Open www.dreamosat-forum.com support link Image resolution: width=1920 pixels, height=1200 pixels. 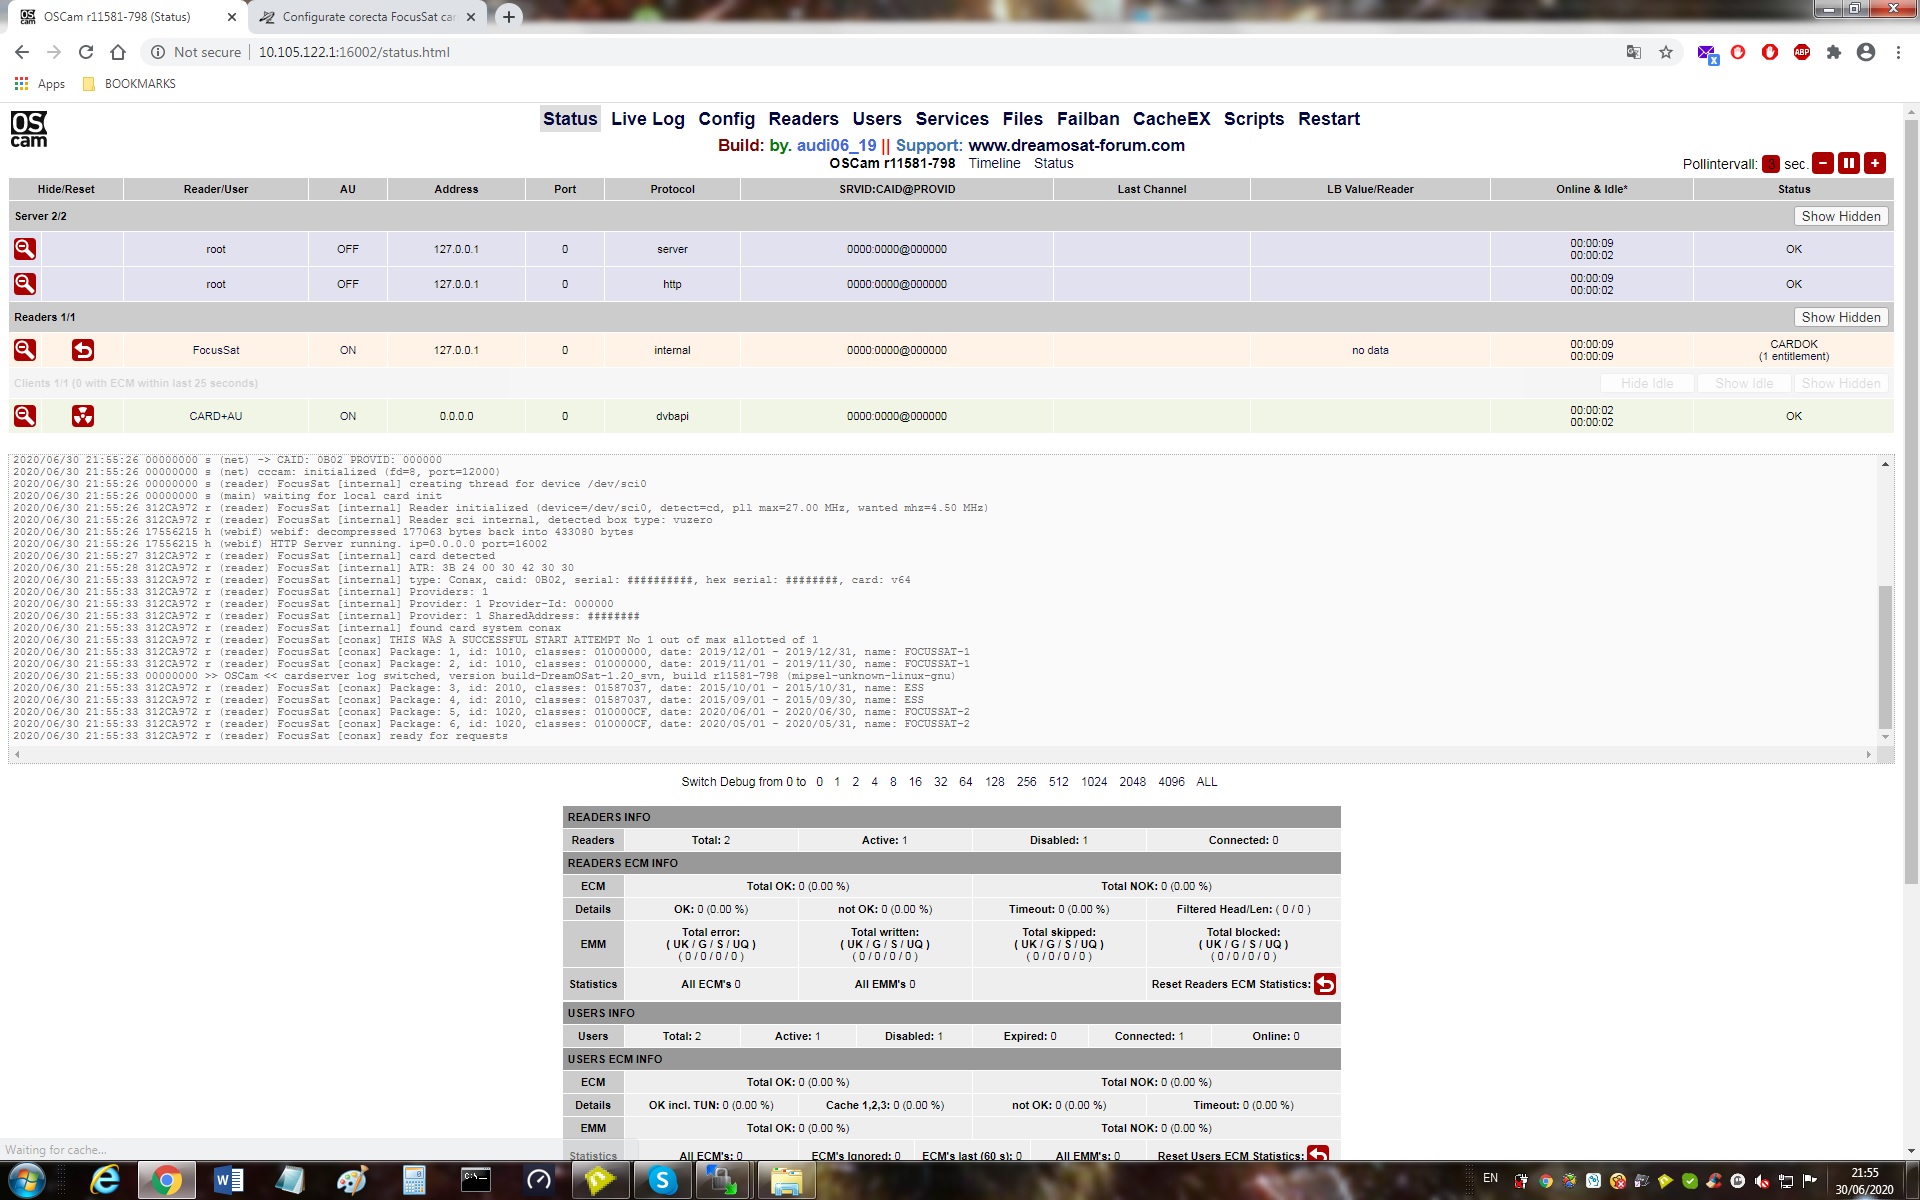pos(1076,145)
